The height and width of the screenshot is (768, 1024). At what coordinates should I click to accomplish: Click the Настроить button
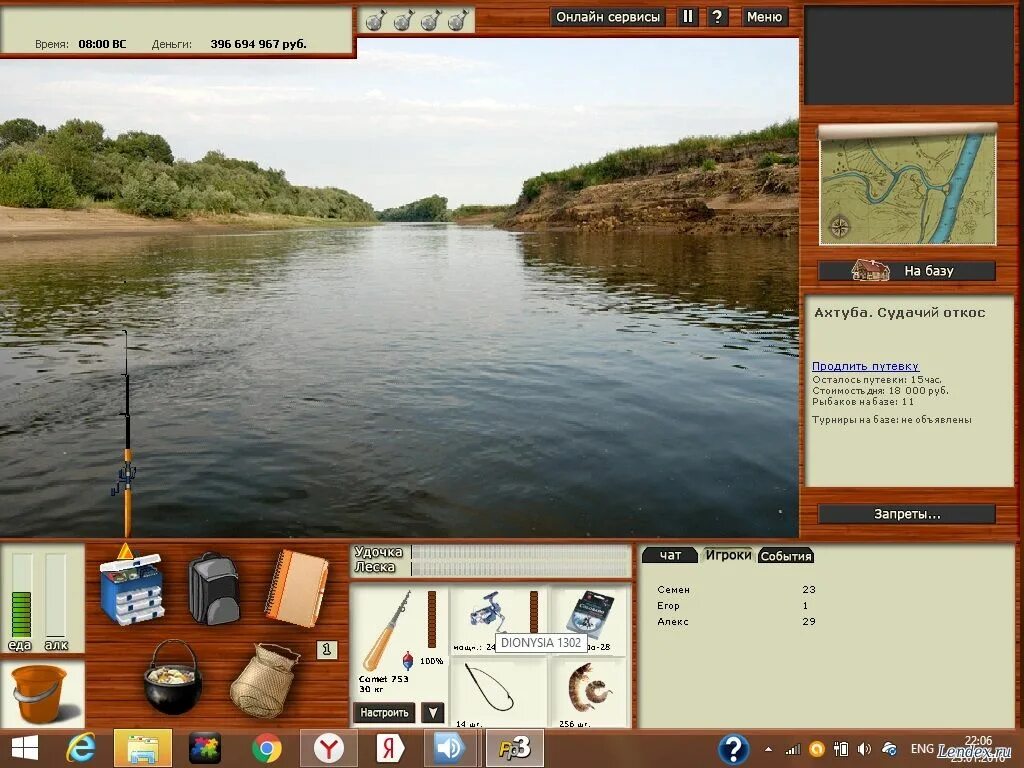point(384,712)
